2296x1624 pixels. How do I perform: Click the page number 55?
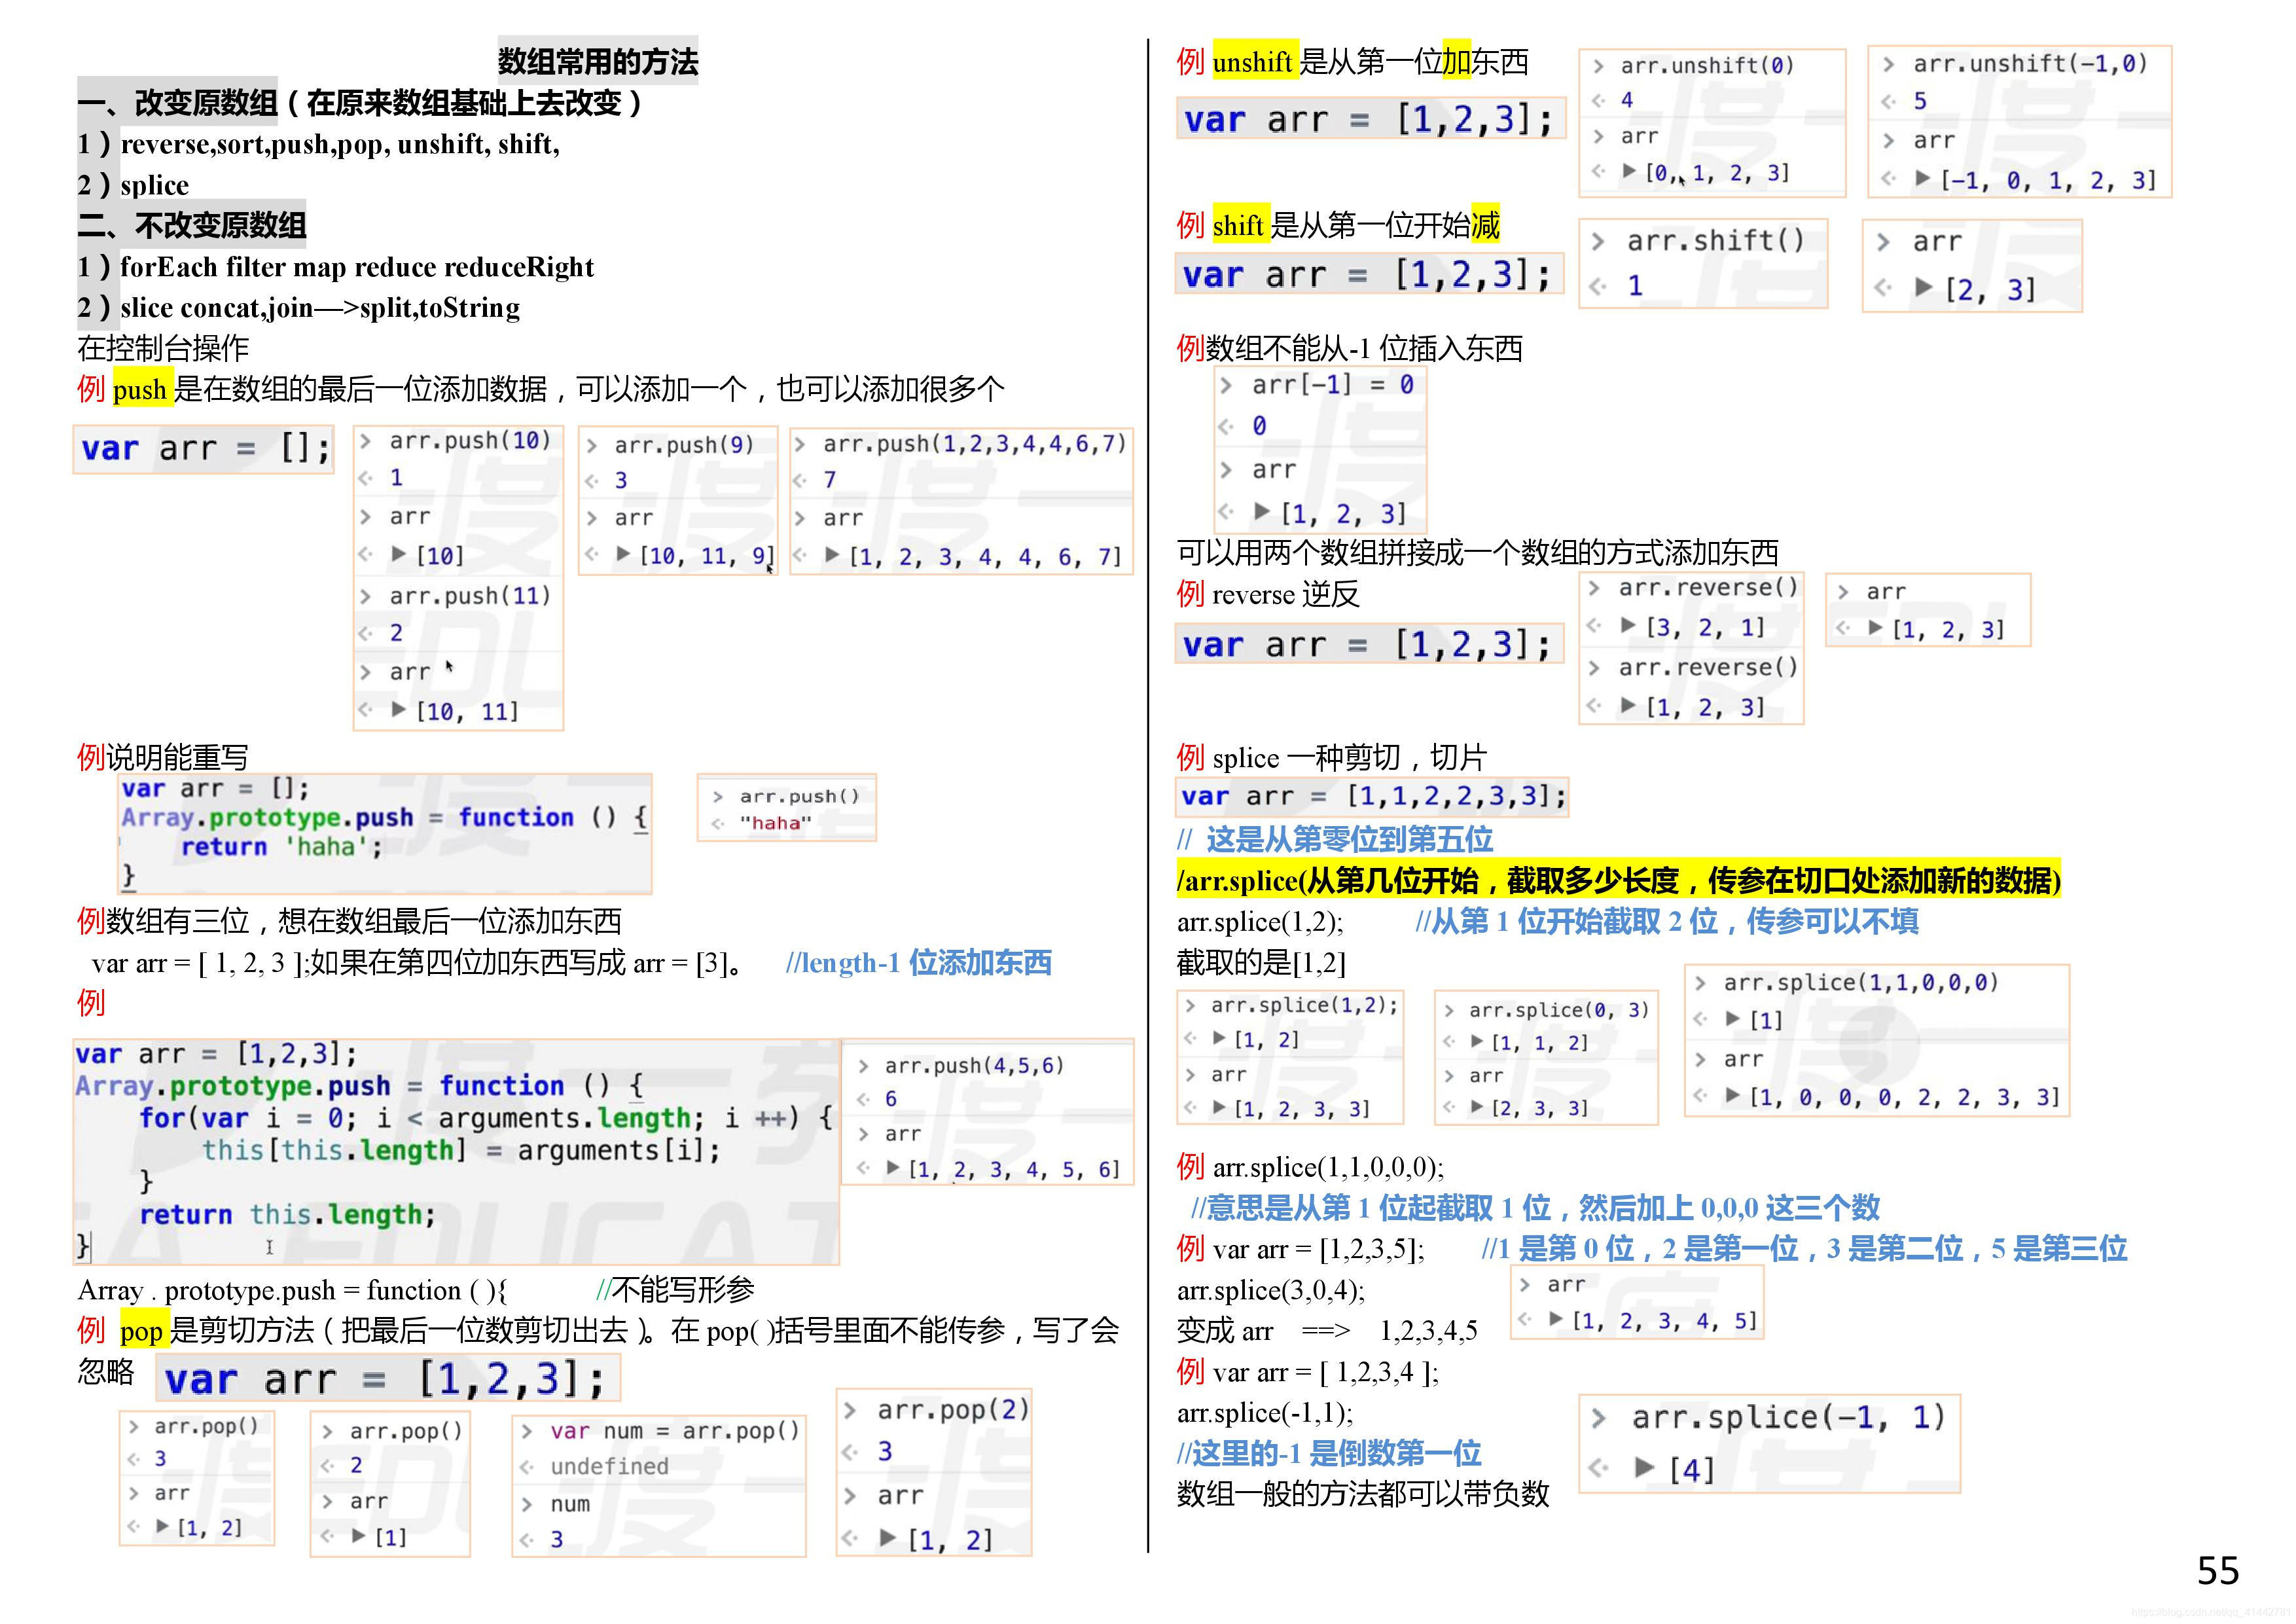[2217, 1571]
